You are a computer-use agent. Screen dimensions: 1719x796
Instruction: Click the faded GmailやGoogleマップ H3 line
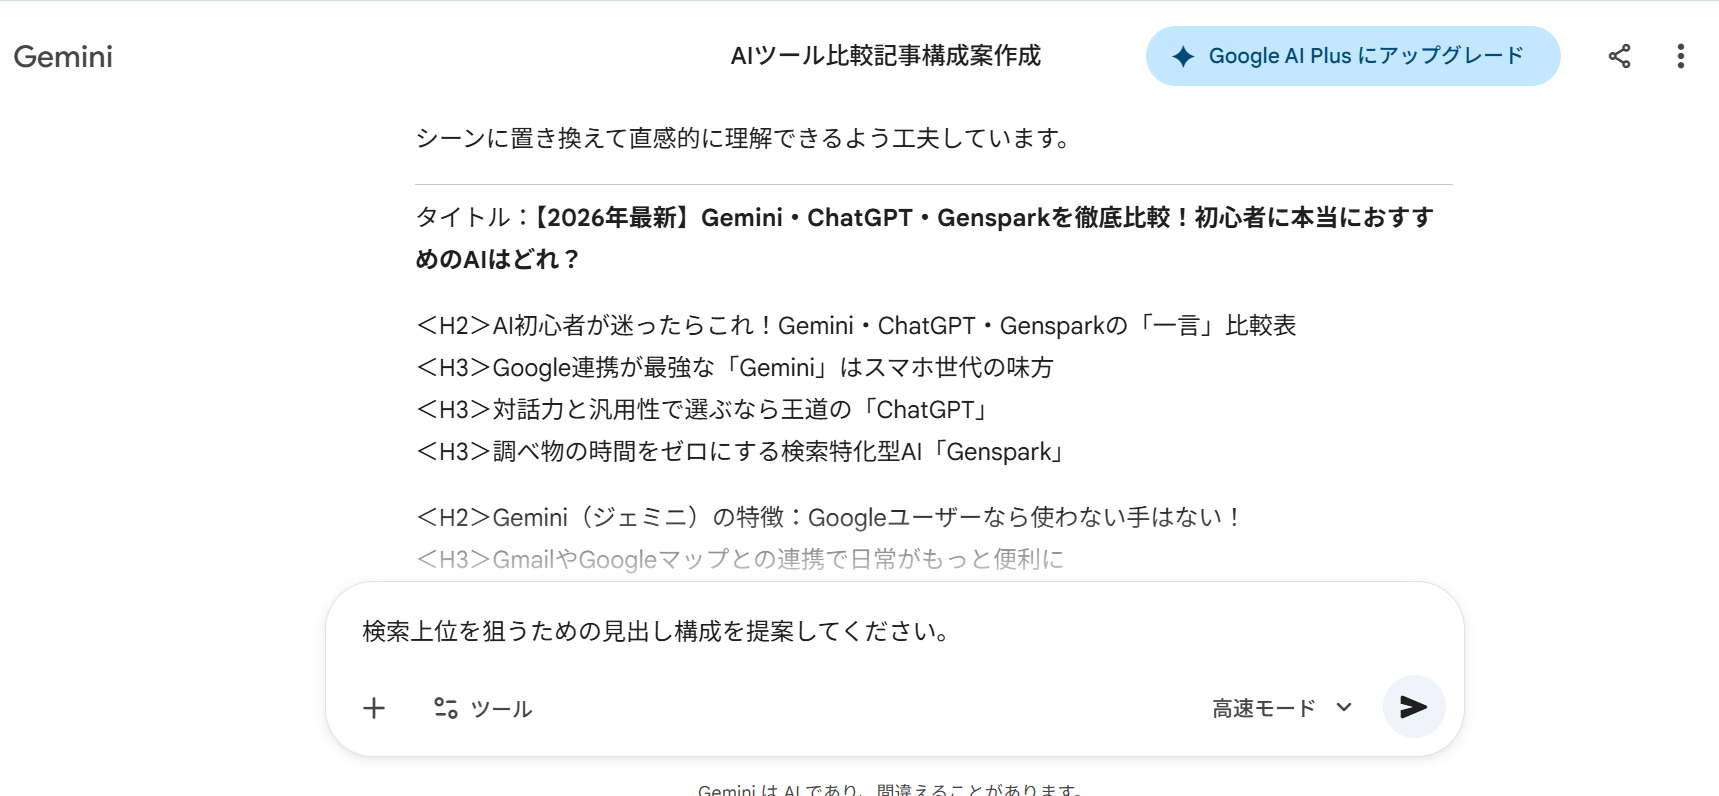[740, 560]
